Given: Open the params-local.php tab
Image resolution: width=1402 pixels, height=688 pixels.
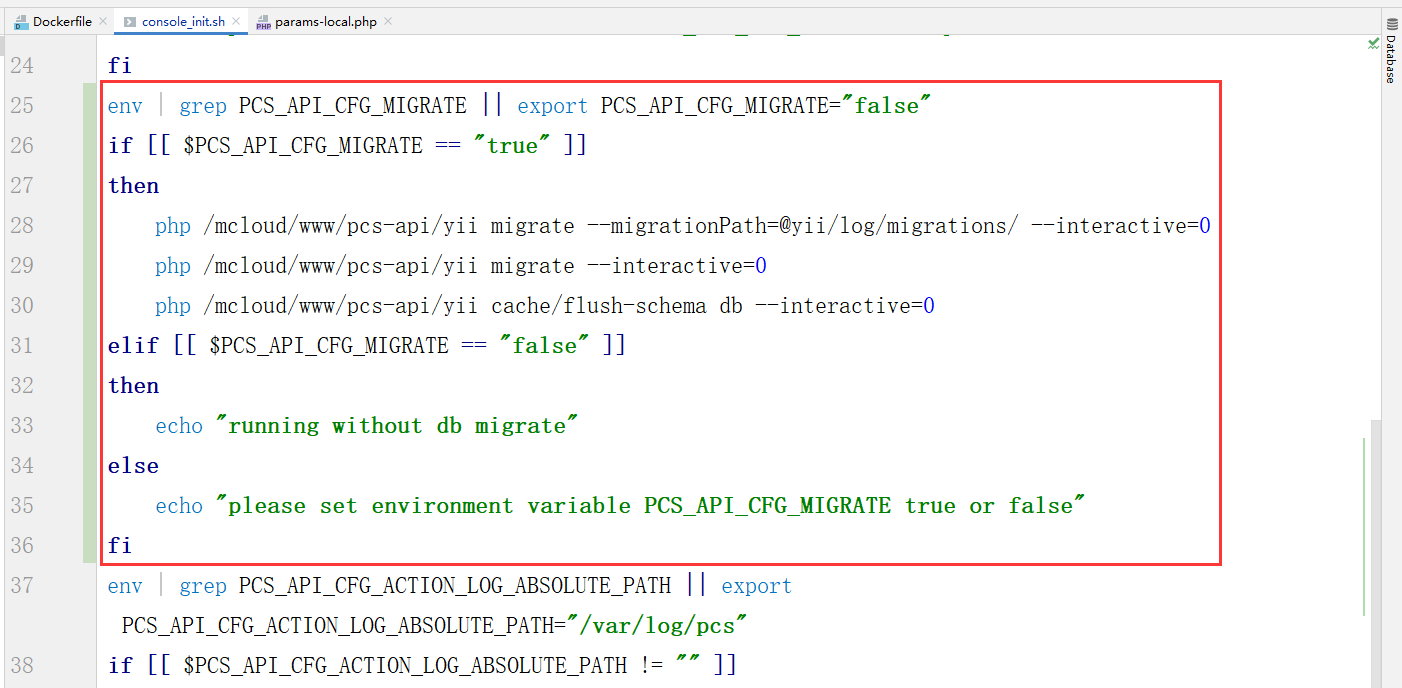Looking at the screenshot, I should tap(325, 21).
